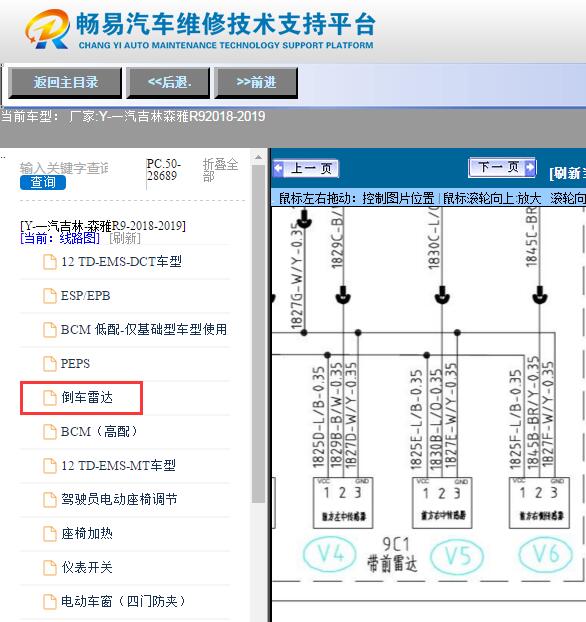Open 电动车窗（四门防夹）entry
The height and width of the screenshot is (622, 586).
pos(123,601)
